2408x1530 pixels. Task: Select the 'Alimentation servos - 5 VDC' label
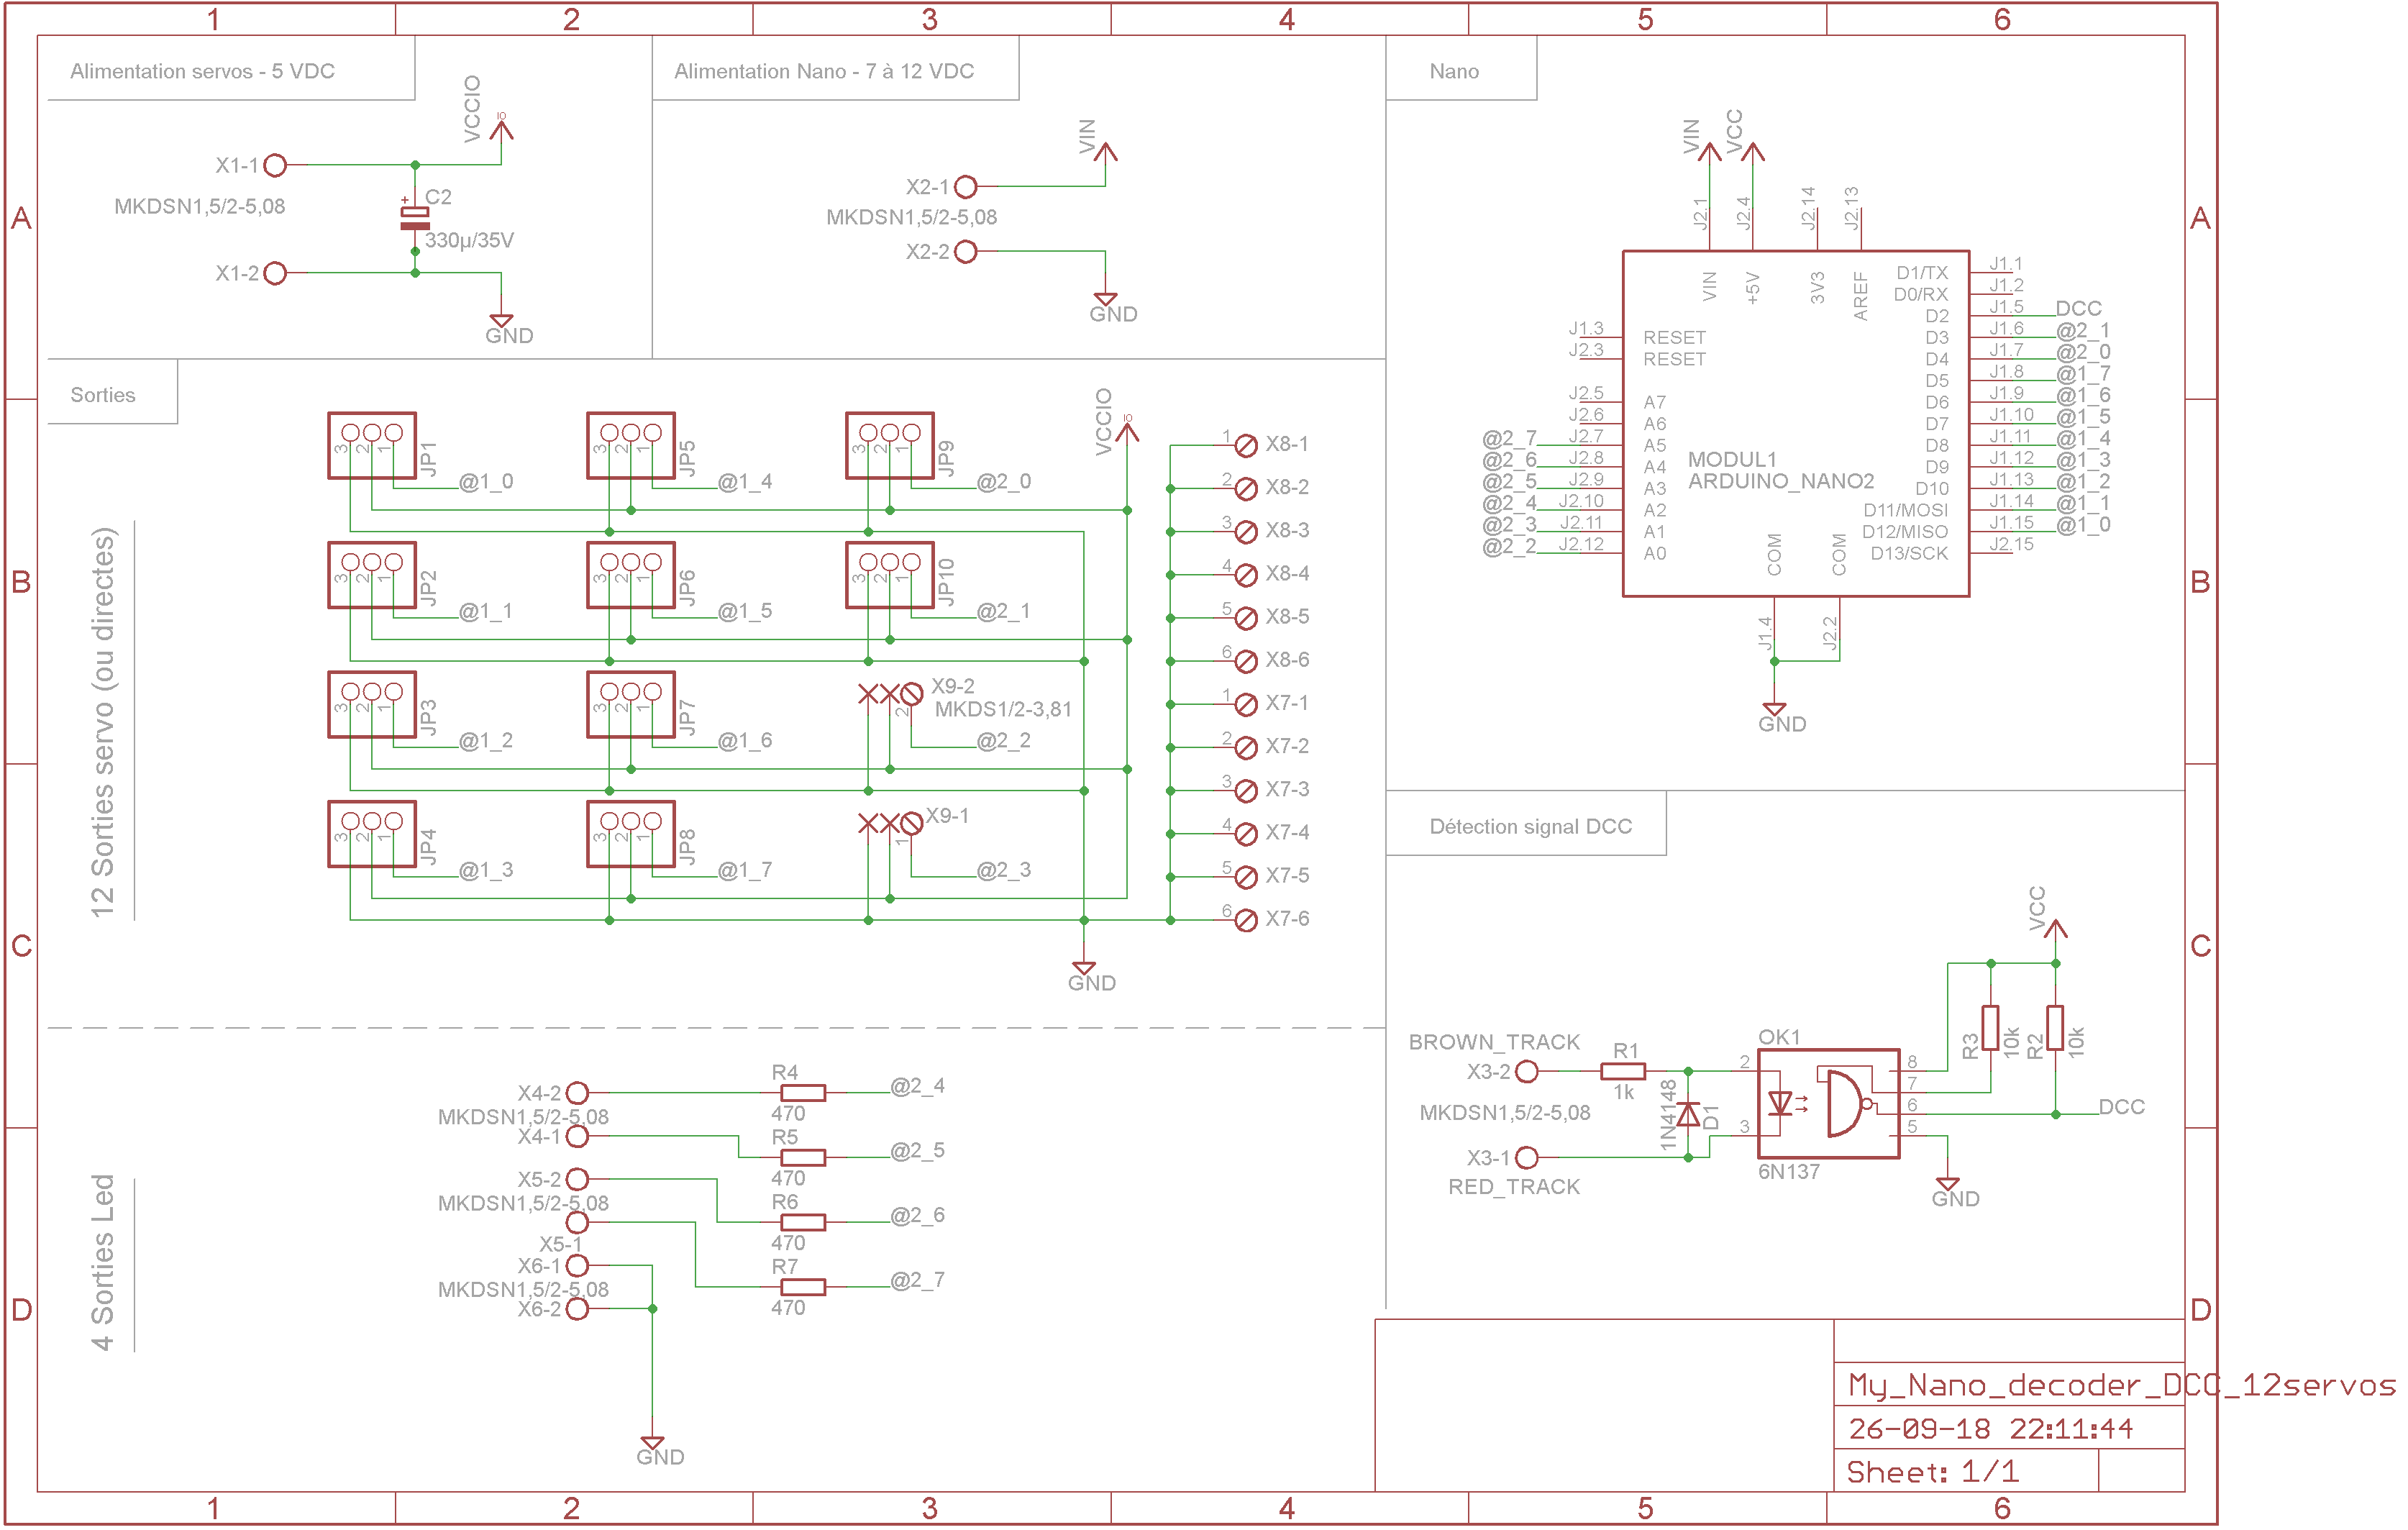point(202,71)
